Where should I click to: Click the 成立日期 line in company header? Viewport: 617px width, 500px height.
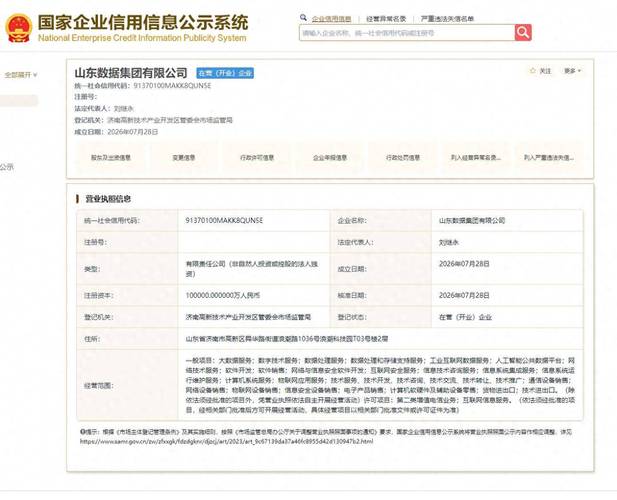116,132
